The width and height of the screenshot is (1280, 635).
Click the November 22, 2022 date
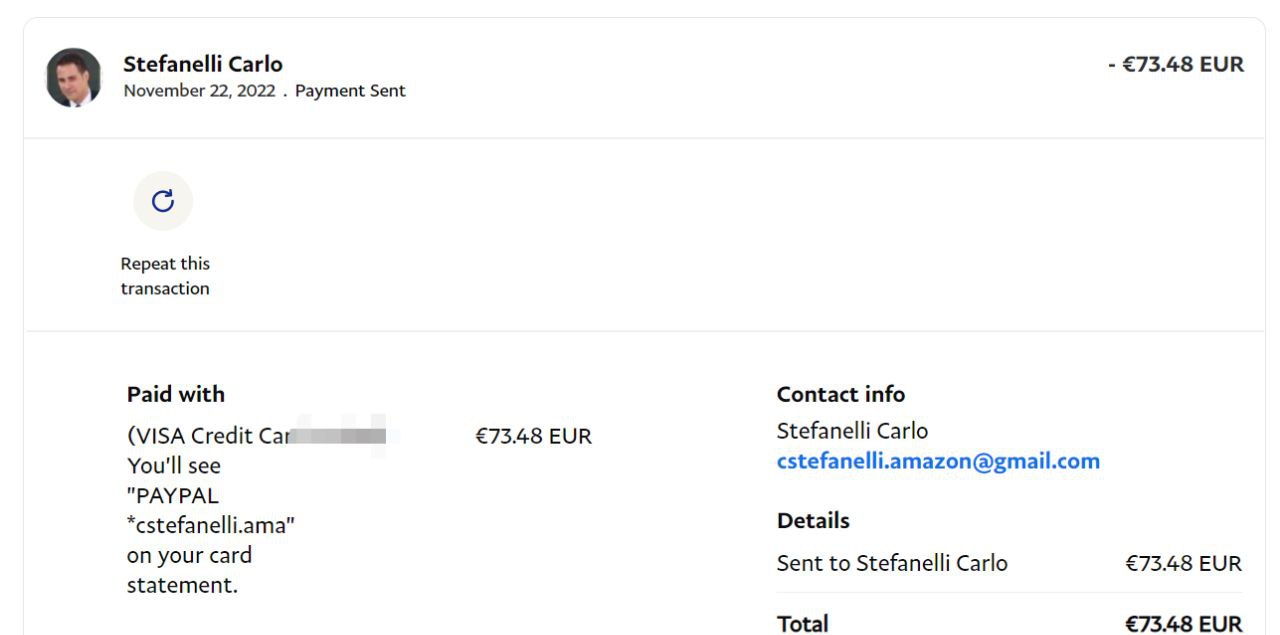point(199,91)
